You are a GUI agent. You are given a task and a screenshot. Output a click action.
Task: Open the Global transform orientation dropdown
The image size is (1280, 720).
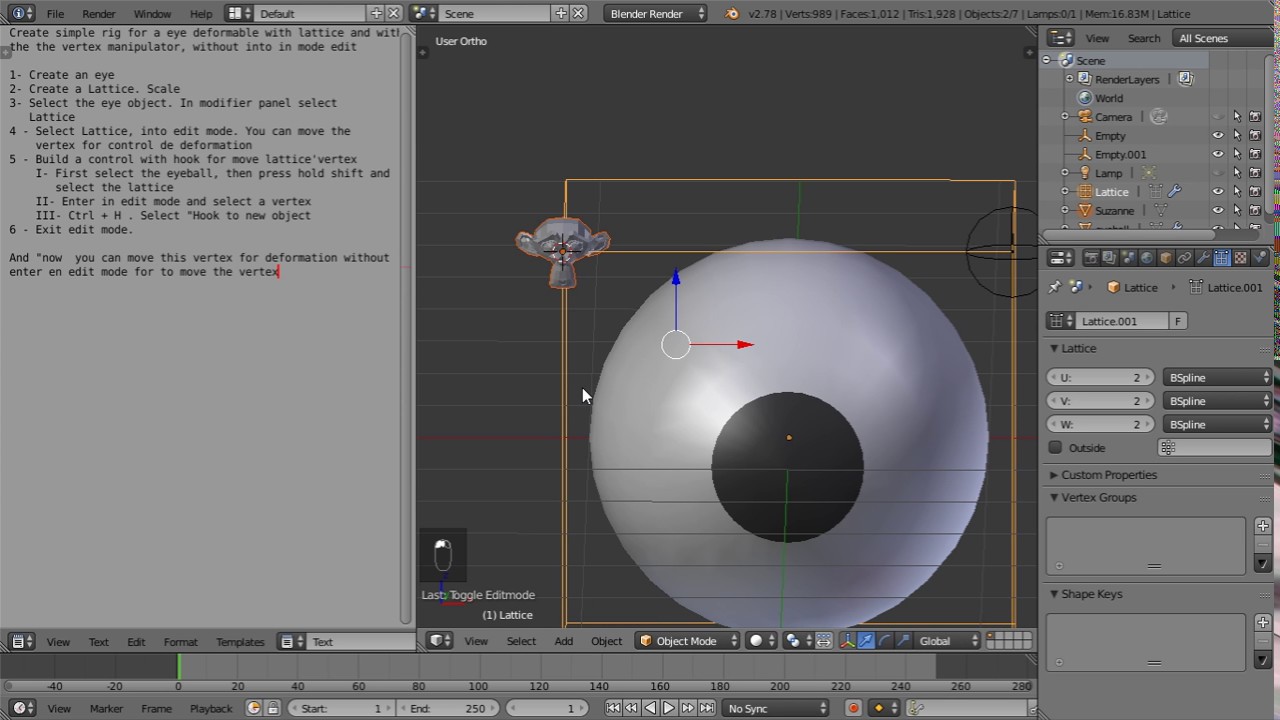[946, 641]
